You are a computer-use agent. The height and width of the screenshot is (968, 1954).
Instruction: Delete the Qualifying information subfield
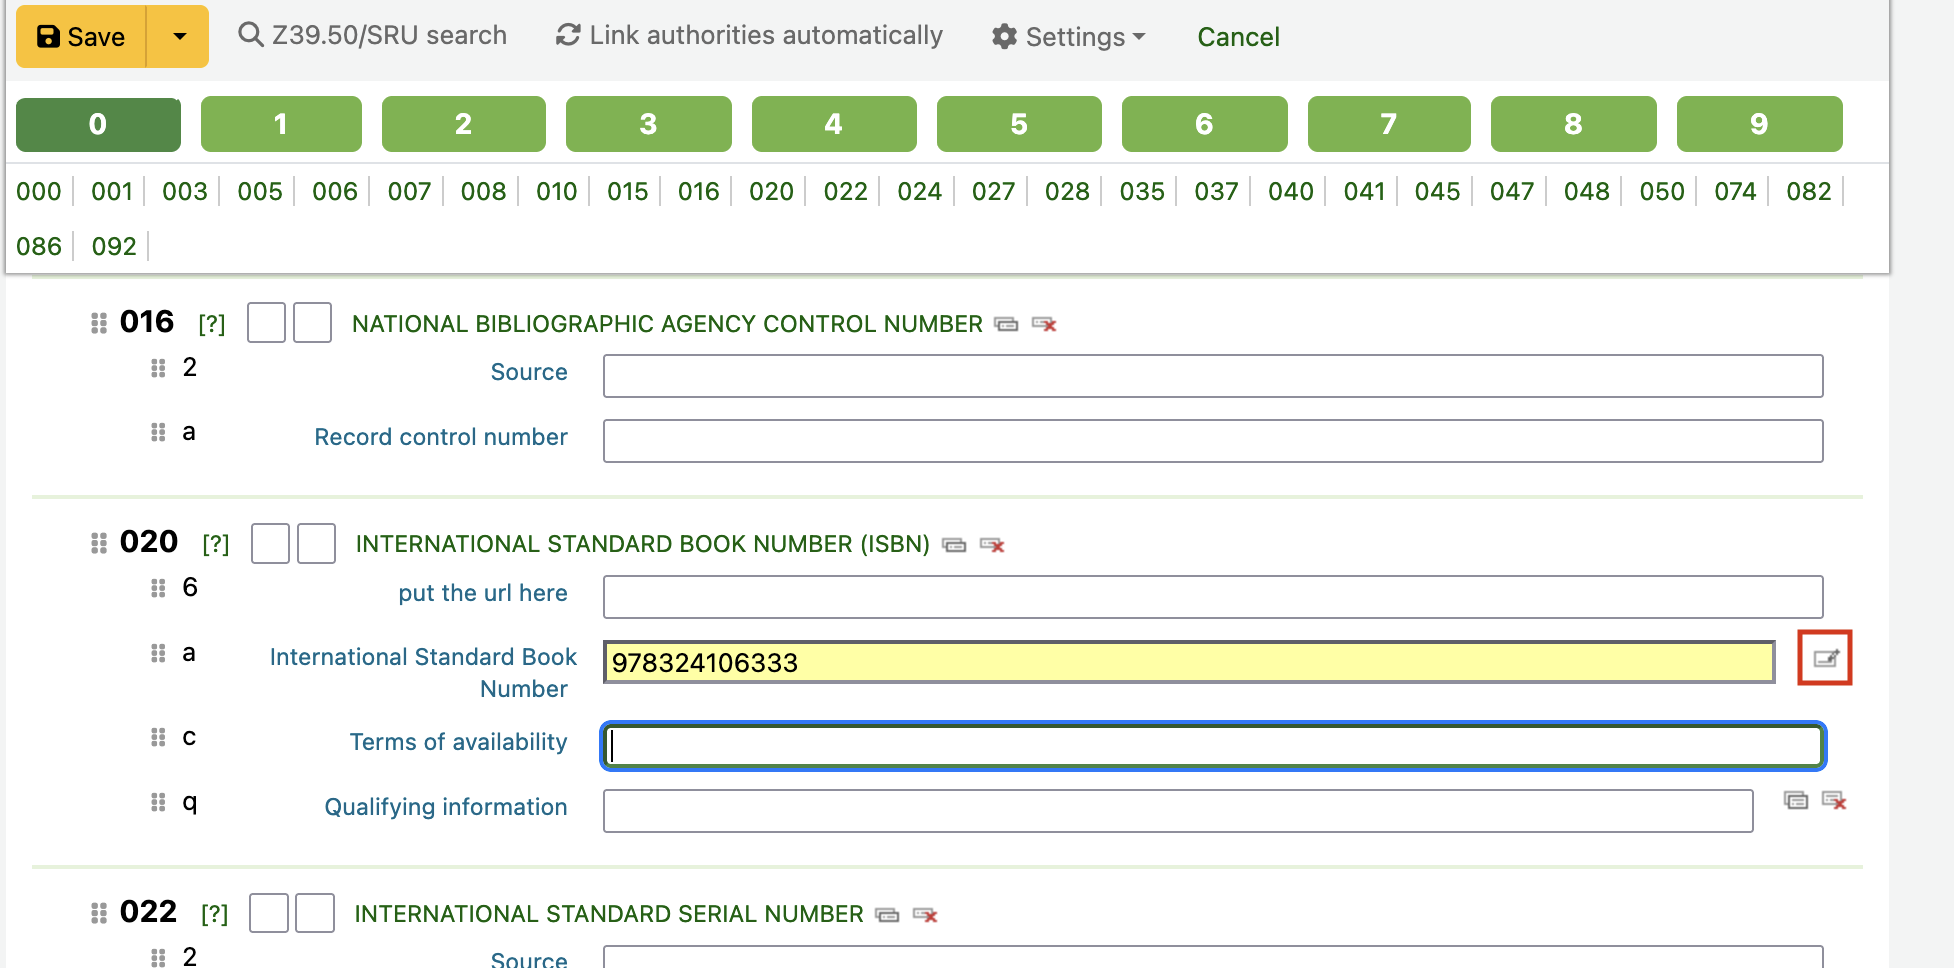coord(1834,800)
